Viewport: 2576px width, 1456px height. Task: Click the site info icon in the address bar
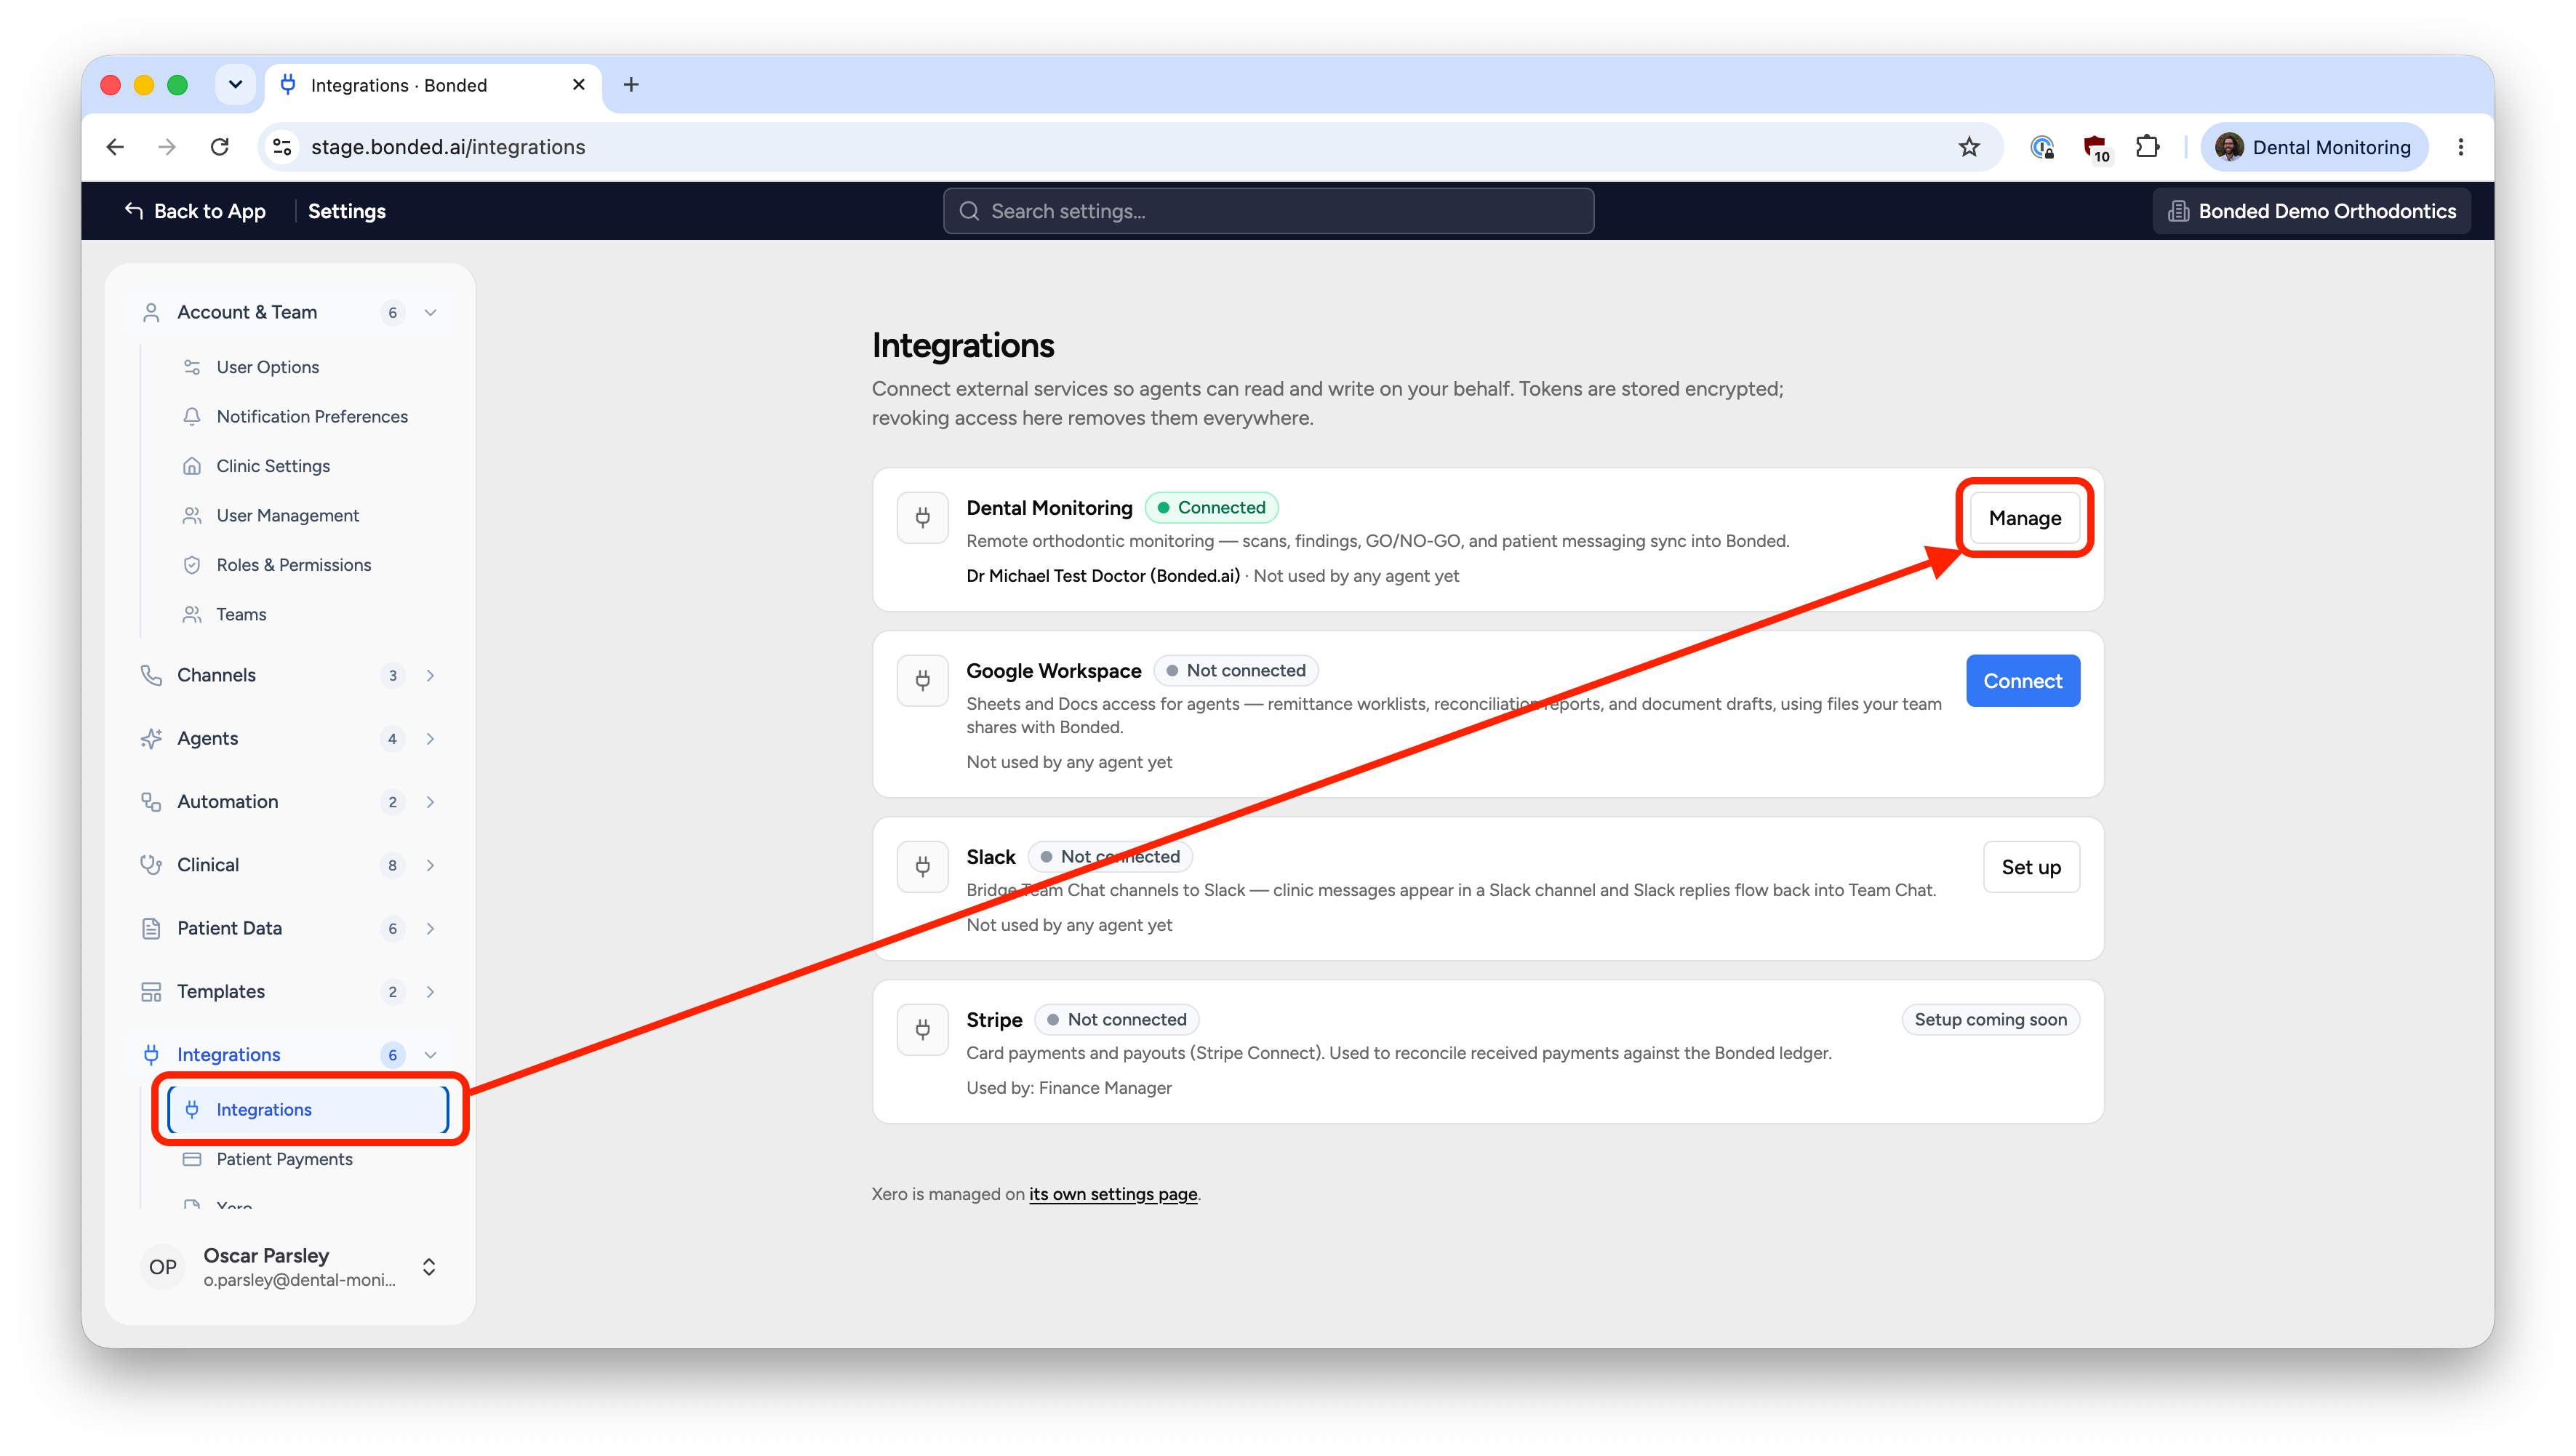click(x=283, y=147)
